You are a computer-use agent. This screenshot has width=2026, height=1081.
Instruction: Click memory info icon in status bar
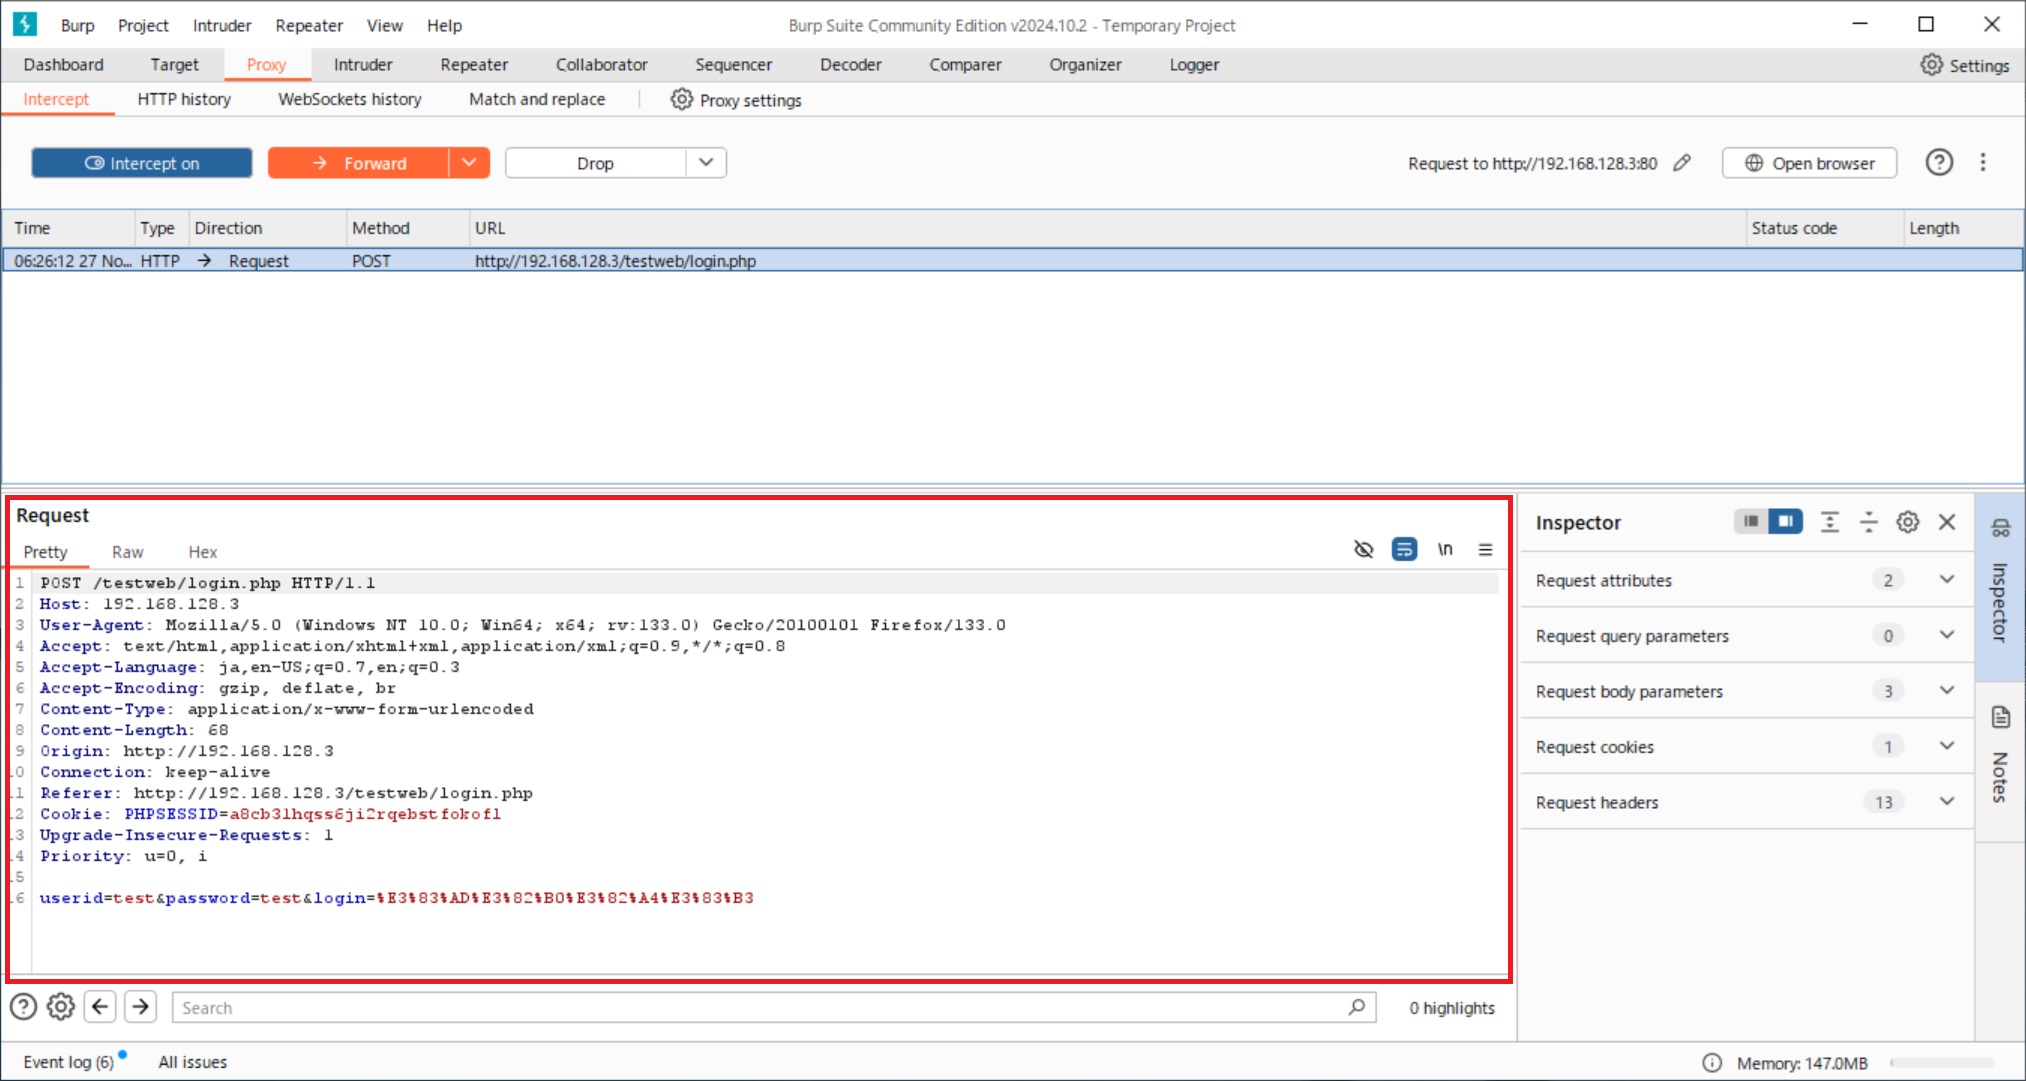pyautogui.click(x=1712, y=1062)
